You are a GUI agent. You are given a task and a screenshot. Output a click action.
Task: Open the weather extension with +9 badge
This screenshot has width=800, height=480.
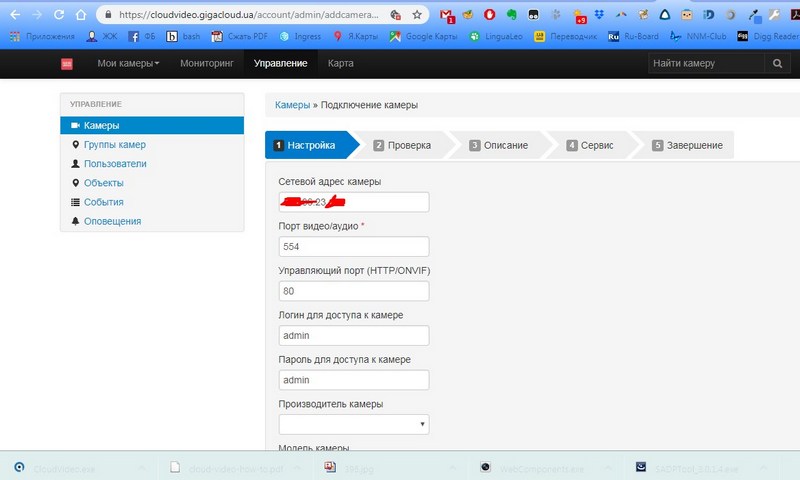click(x=579, y=16)
